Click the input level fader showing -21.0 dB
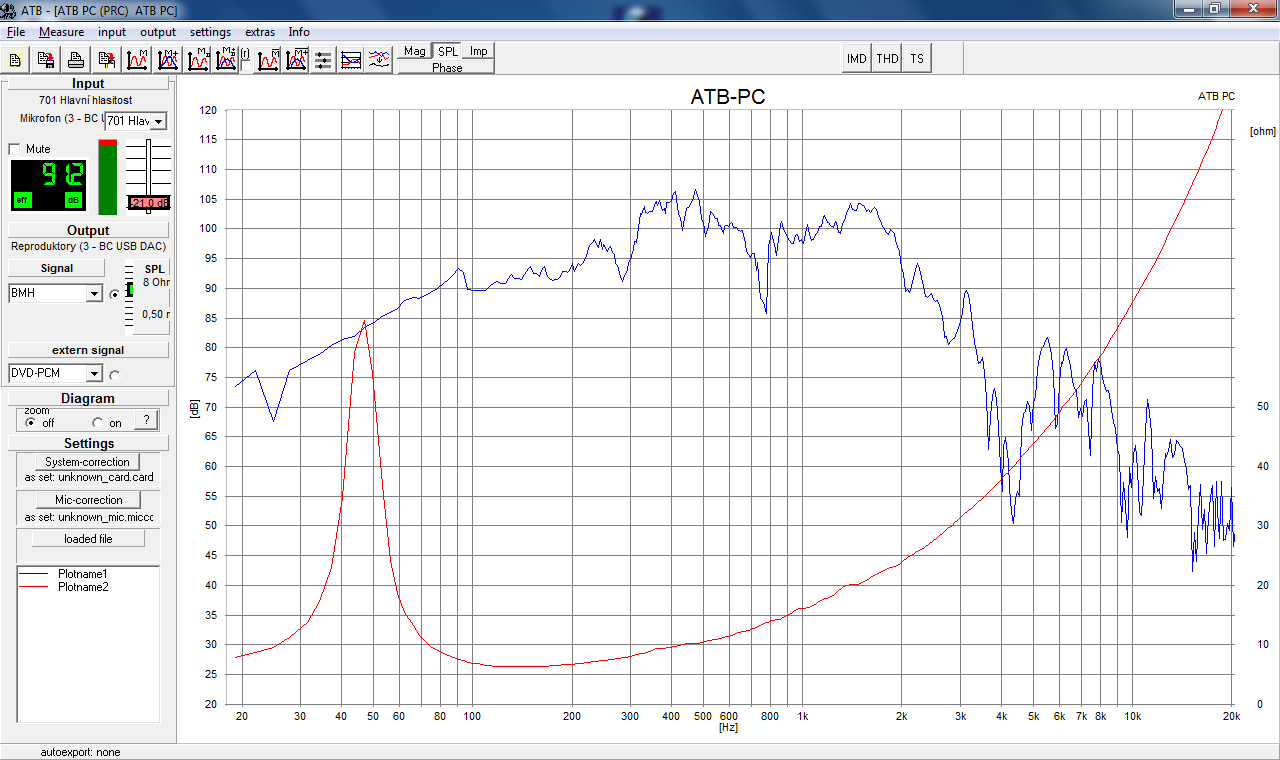The width and height of the screenshot is (1280, 760). pos(149,203)
